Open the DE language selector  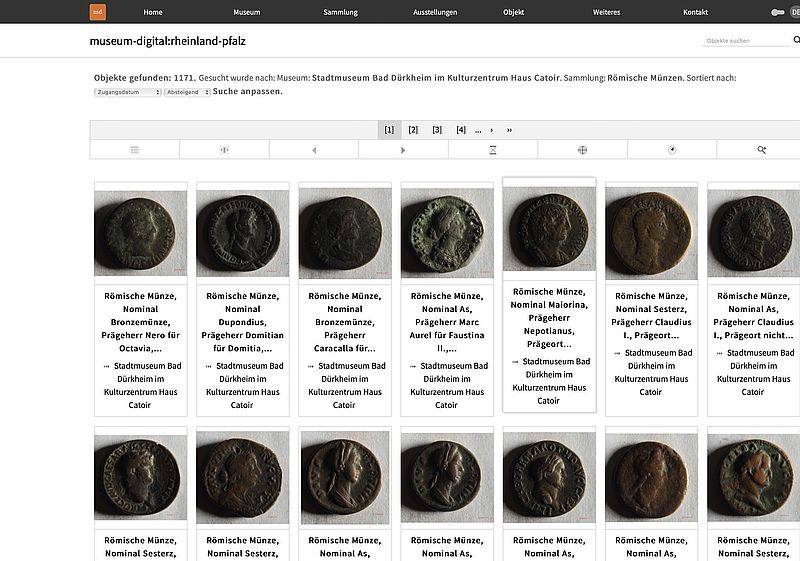(x=794, y=12)
